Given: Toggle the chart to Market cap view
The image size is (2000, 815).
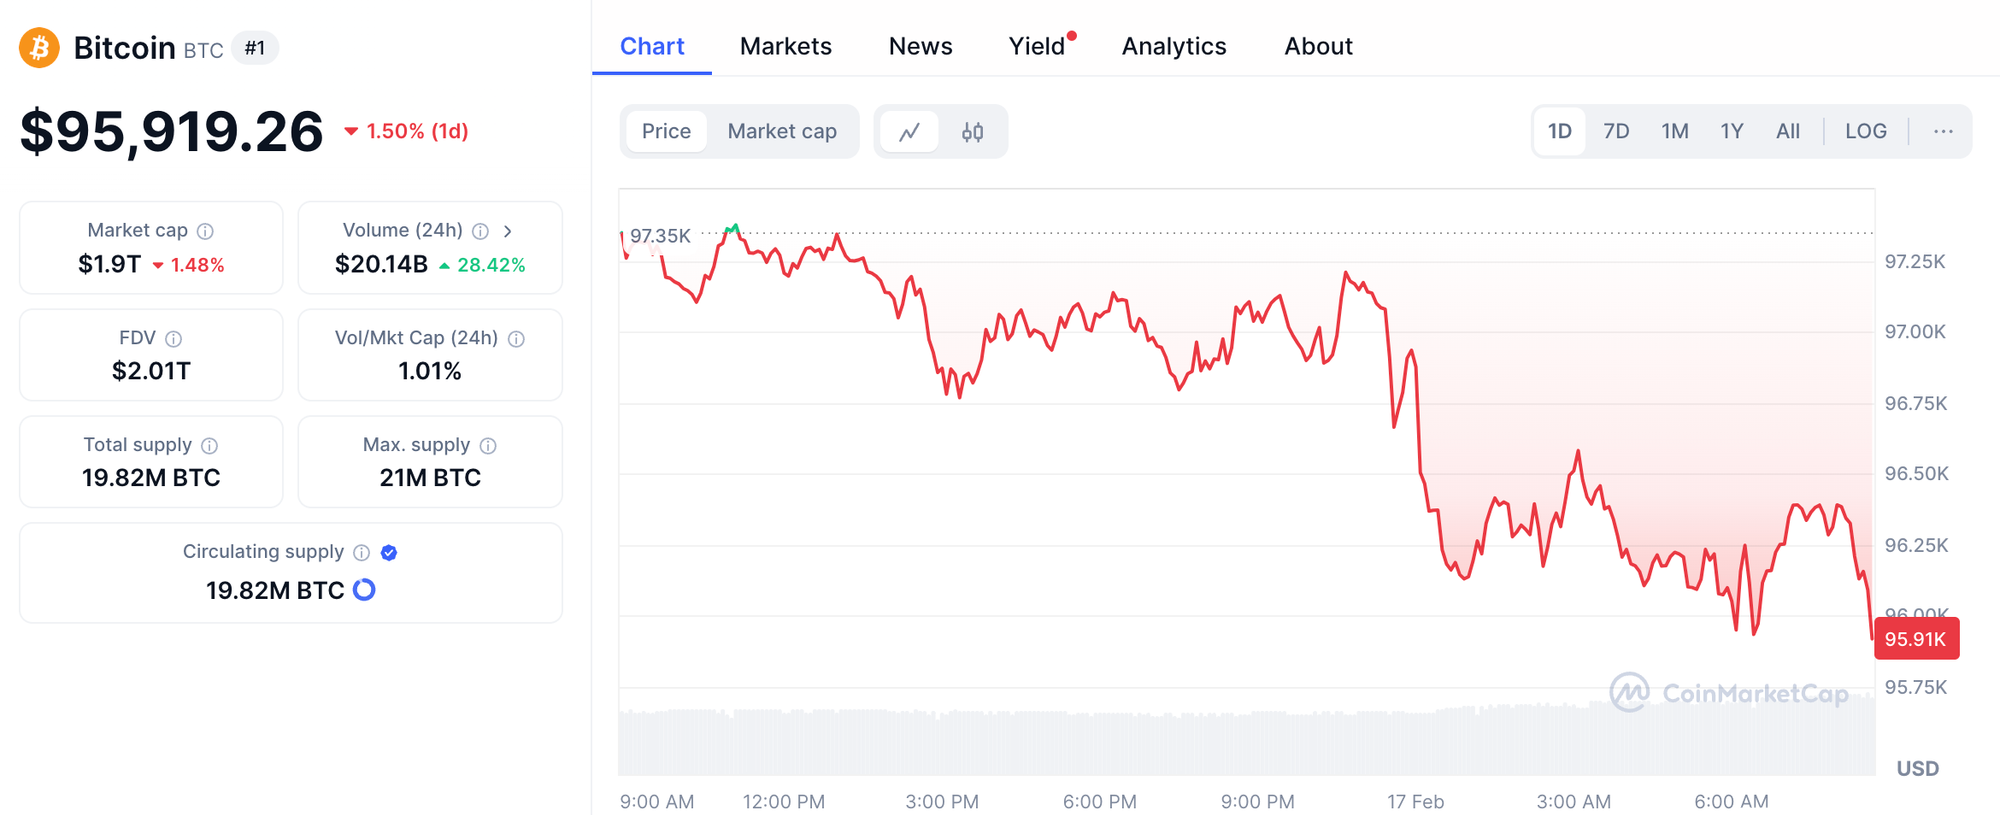Looking at the screenshot, I should pyautogui.click(x=781, y=132).
